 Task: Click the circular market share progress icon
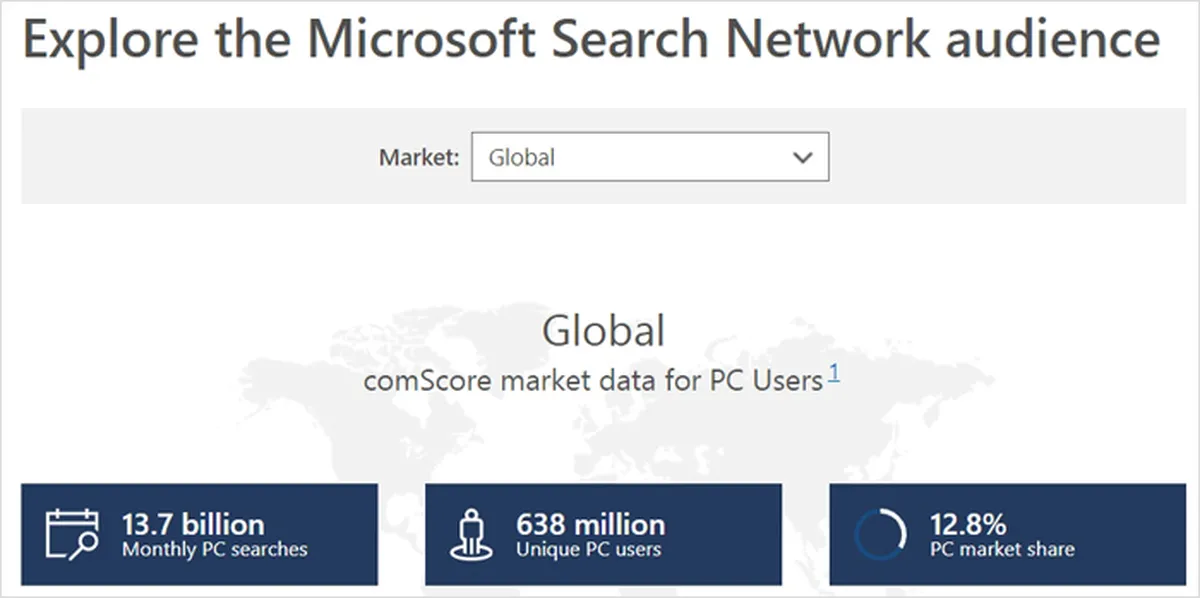880,534
